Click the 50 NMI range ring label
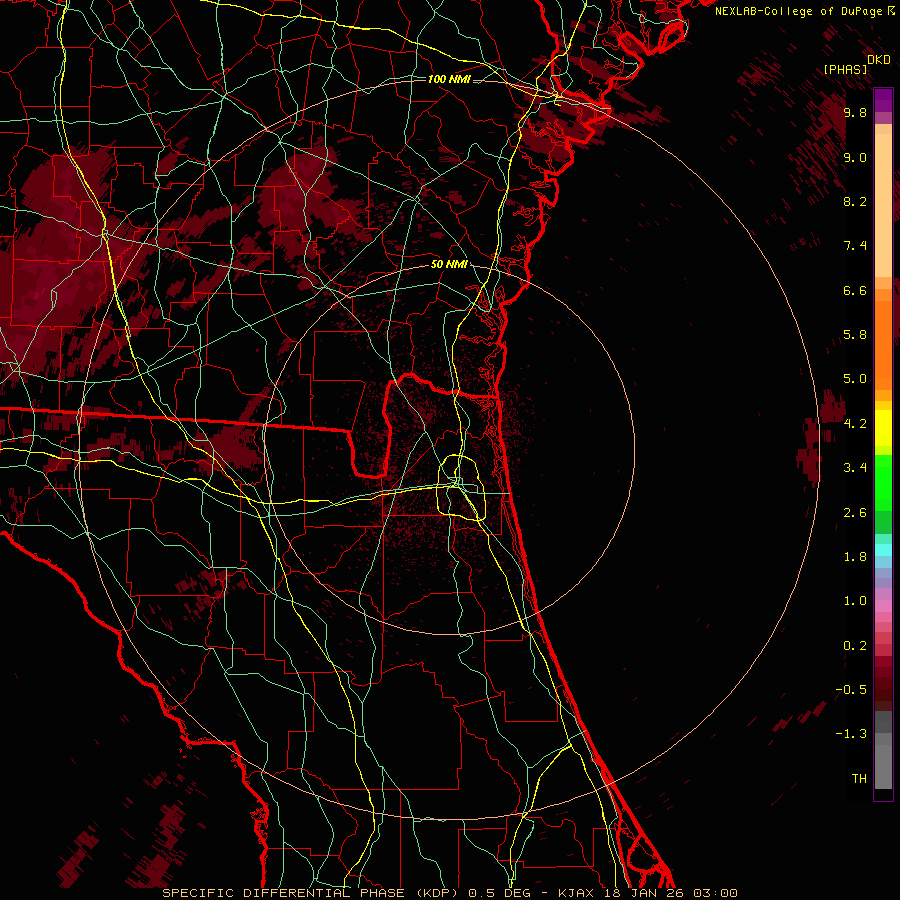Image resolution: width=900 pixels, height=900 pixels. (449, 265)
